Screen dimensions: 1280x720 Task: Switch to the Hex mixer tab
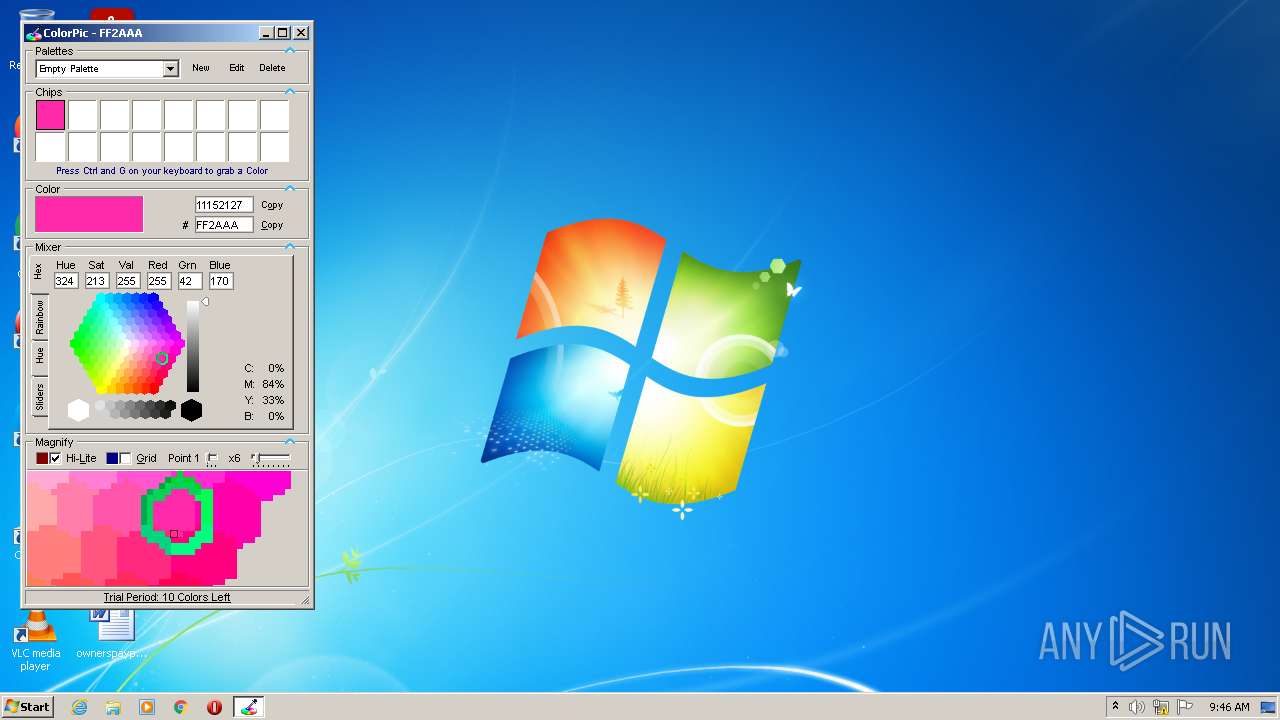[x=39, y=271]
